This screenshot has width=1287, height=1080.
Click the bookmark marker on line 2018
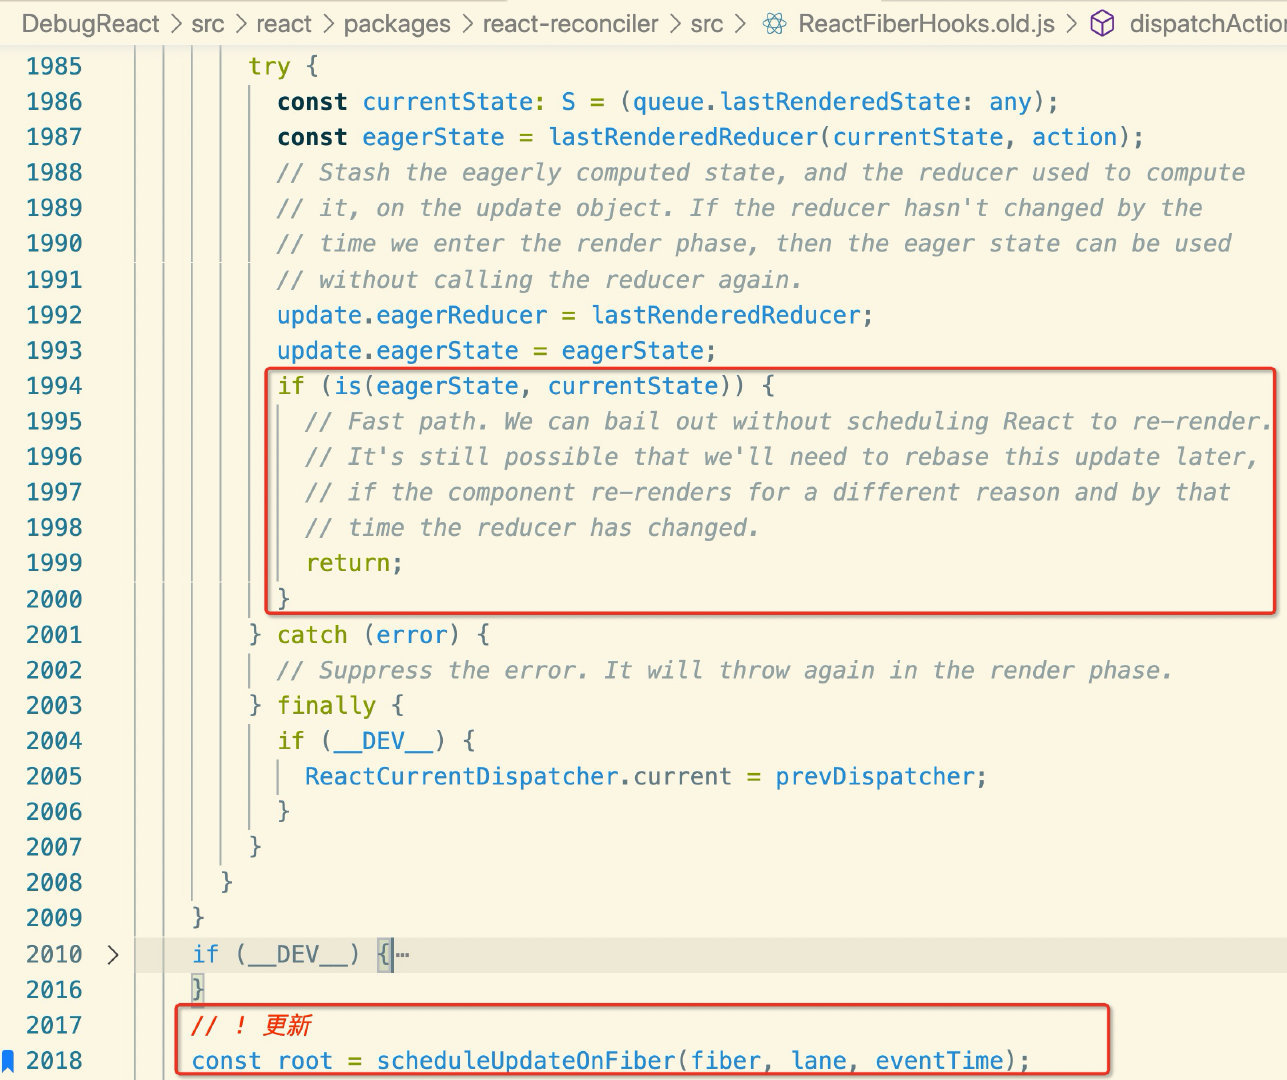click(8, 1060)
